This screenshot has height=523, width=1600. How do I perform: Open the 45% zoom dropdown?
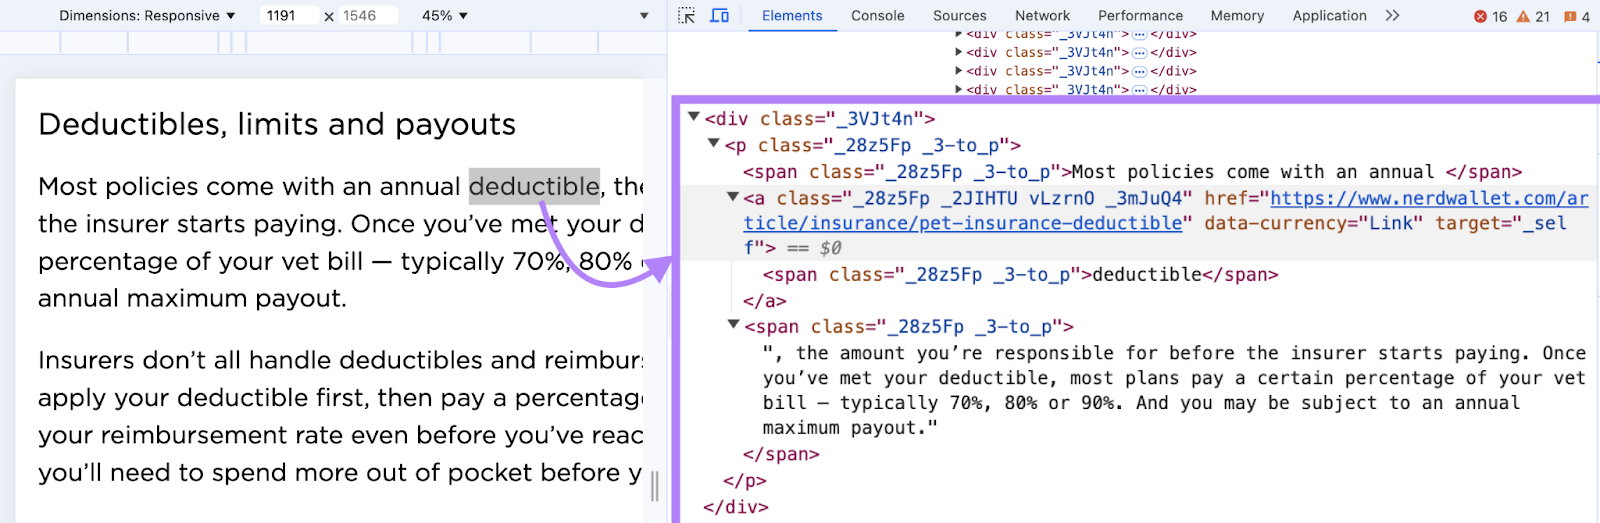pyautogui.click(x=445, y=15)
